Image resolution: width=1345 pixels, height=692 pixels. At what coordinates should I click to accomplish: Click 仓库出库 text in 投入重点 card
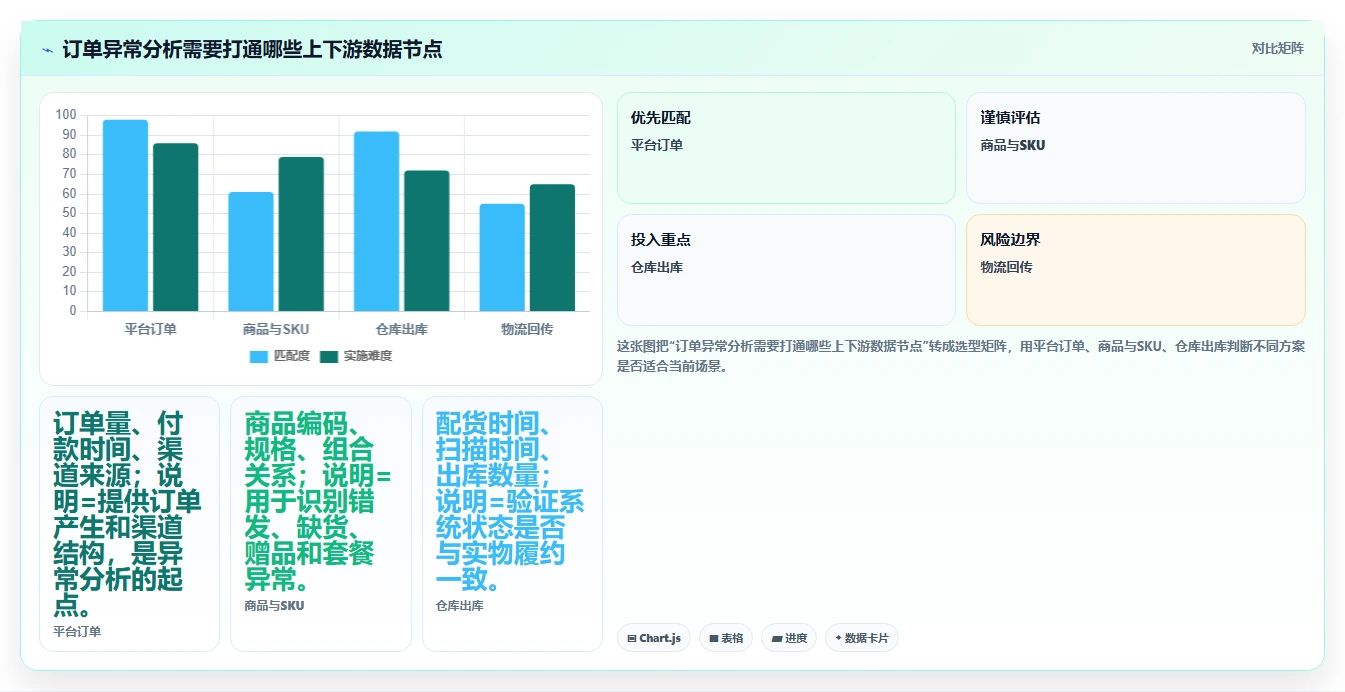point(657,267)
